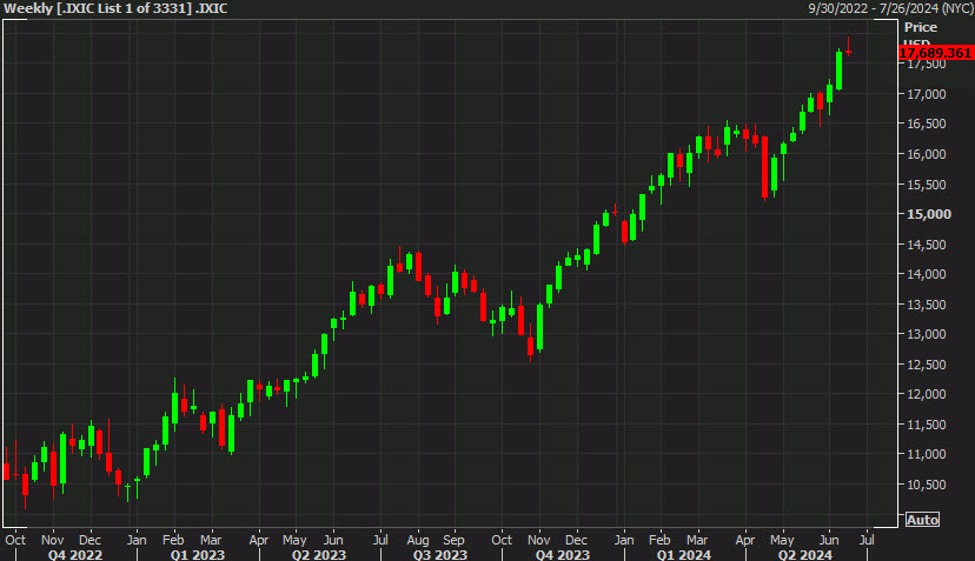Viewport: 975px width, 561px height.
Task: Click the current price label 17,689.361
Action: (936, 53)
